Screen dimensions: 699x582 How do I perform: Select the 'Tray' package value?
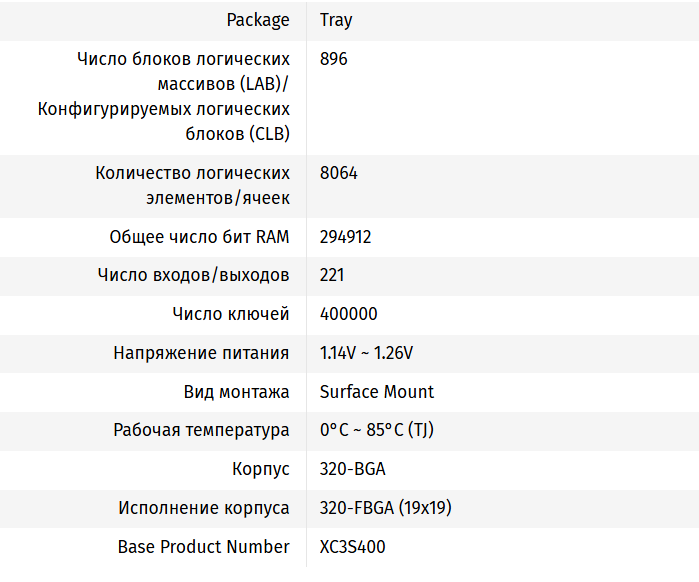coord(336,20)
